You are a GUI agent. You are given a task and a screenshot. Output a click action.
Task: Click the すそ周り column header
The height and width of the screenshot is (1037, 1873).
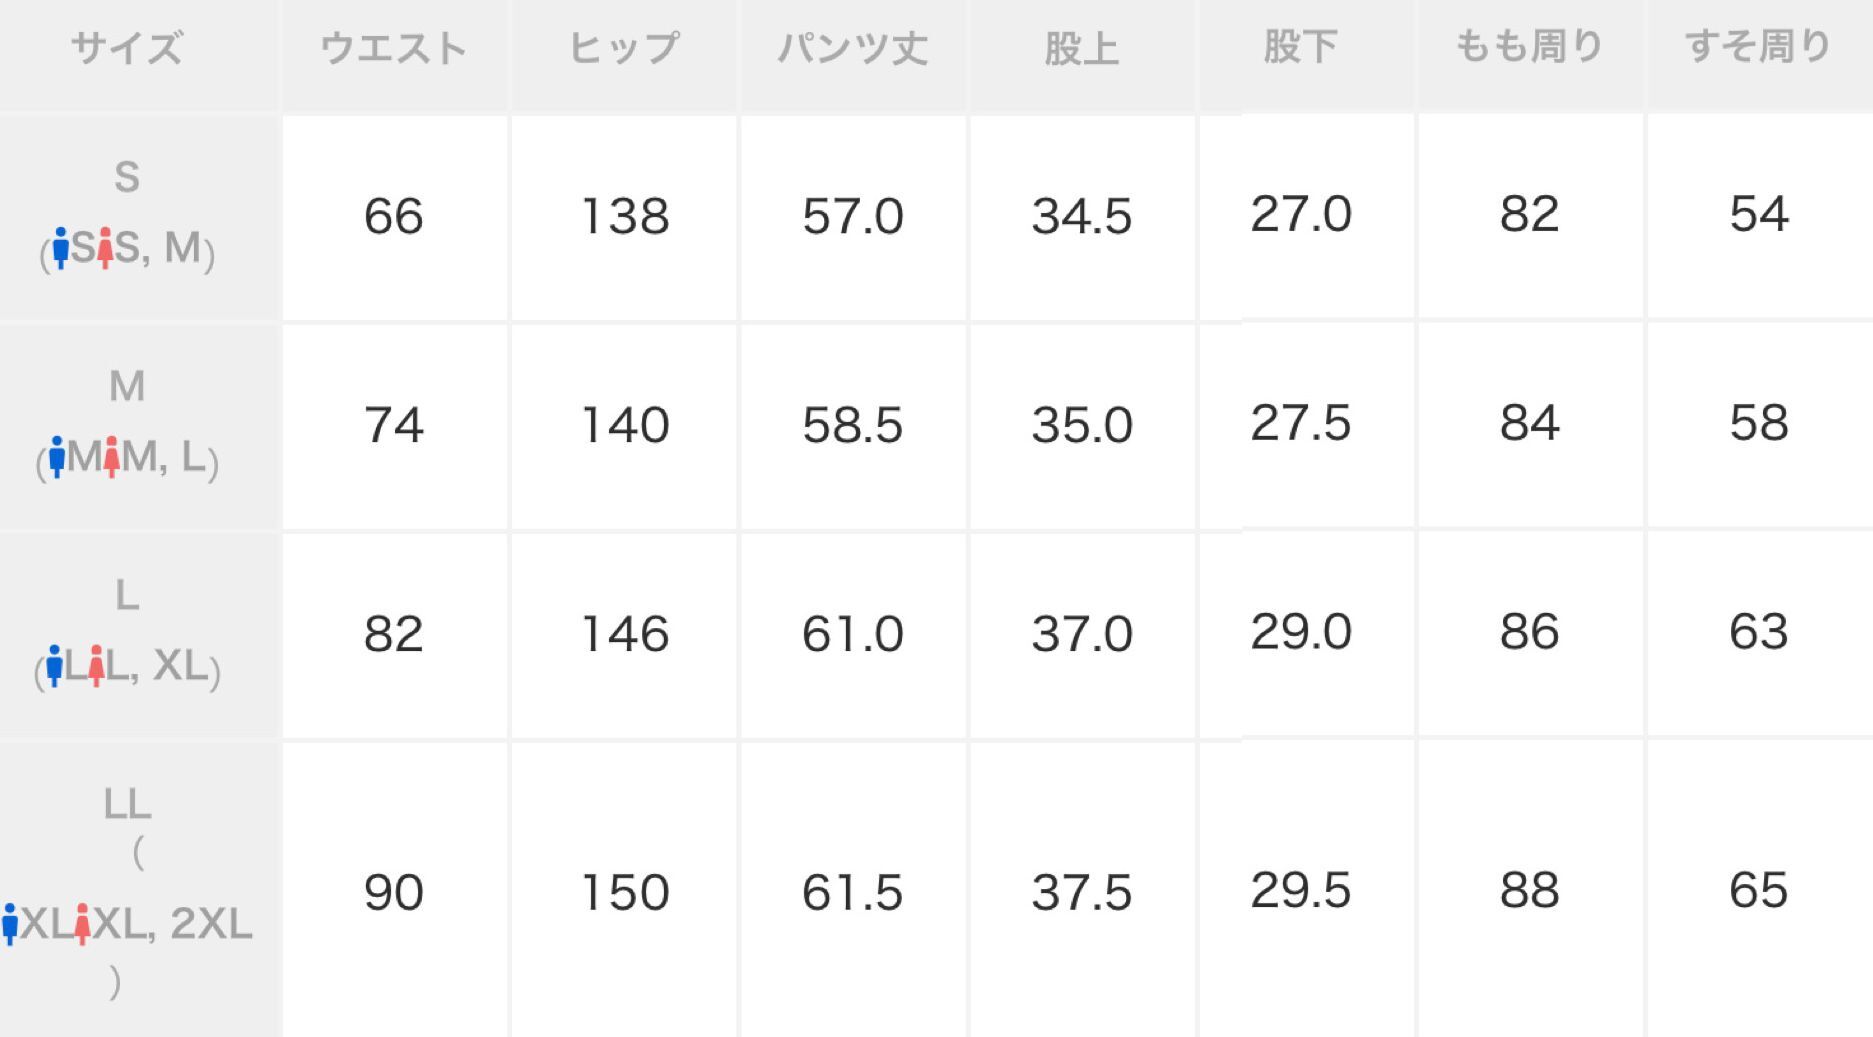pos(1758,46)
